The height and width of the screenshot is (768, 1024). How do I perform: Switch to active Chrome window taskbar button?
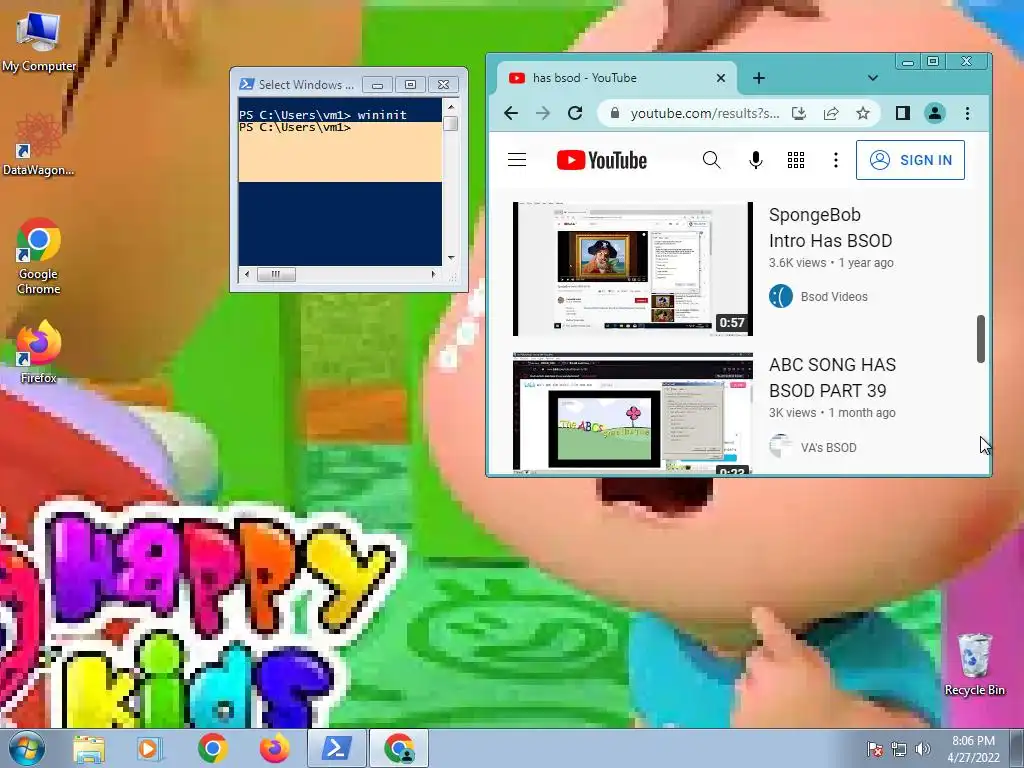click(399, 748)
